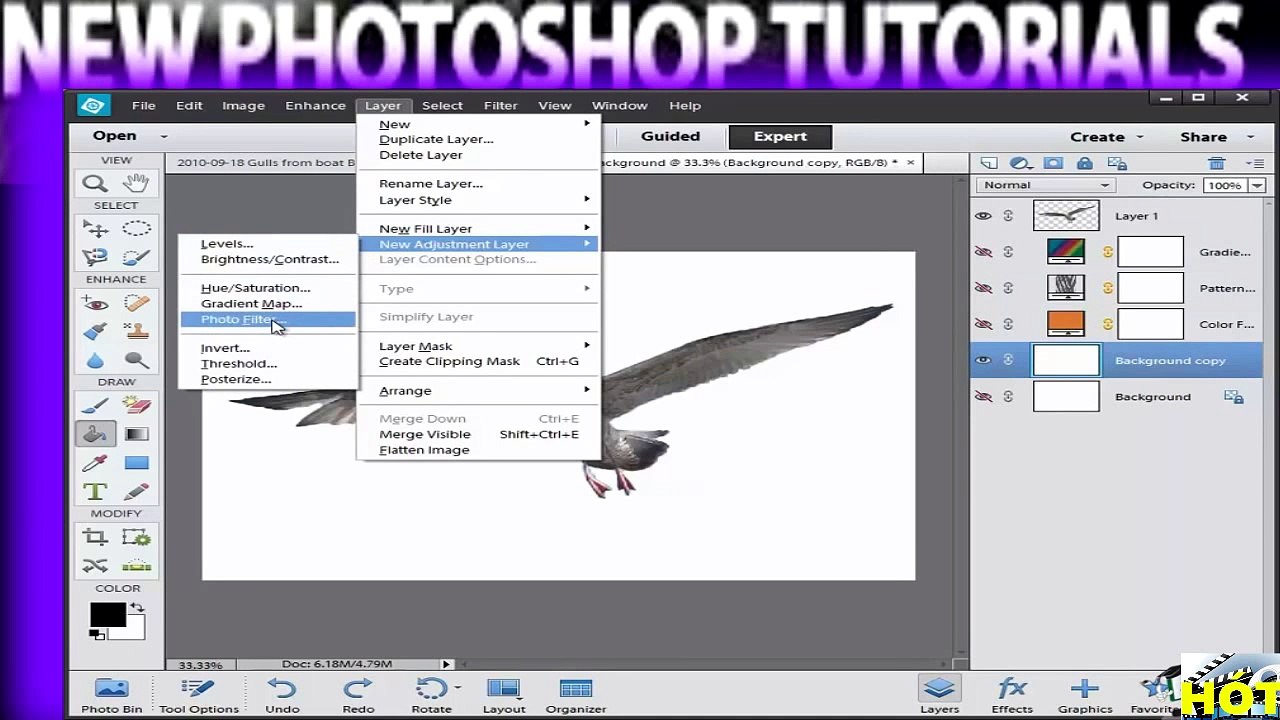
Task: Select the Blur tool droplet icon
Action: 95,360
